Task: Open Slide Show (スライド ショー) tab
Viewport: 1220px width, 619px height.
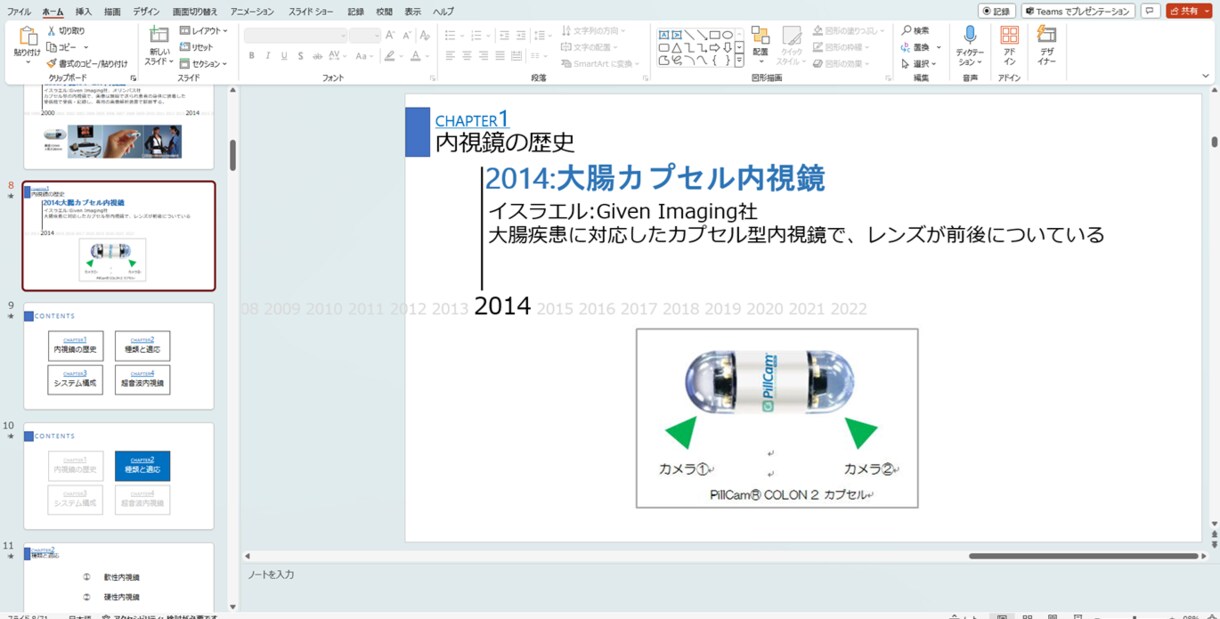Action: coord(311,11)
